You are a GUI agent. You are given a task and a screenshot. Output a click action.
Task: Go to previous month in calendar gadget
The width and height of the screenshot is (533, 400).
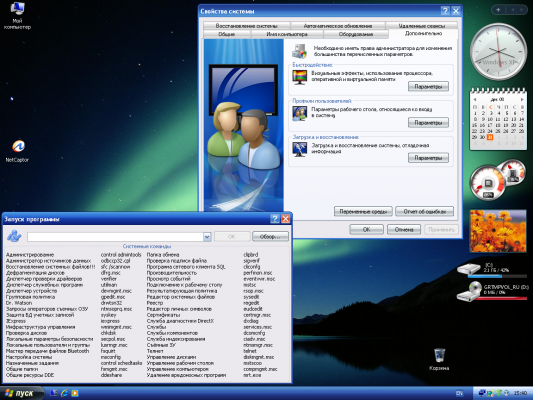[475, 100]
